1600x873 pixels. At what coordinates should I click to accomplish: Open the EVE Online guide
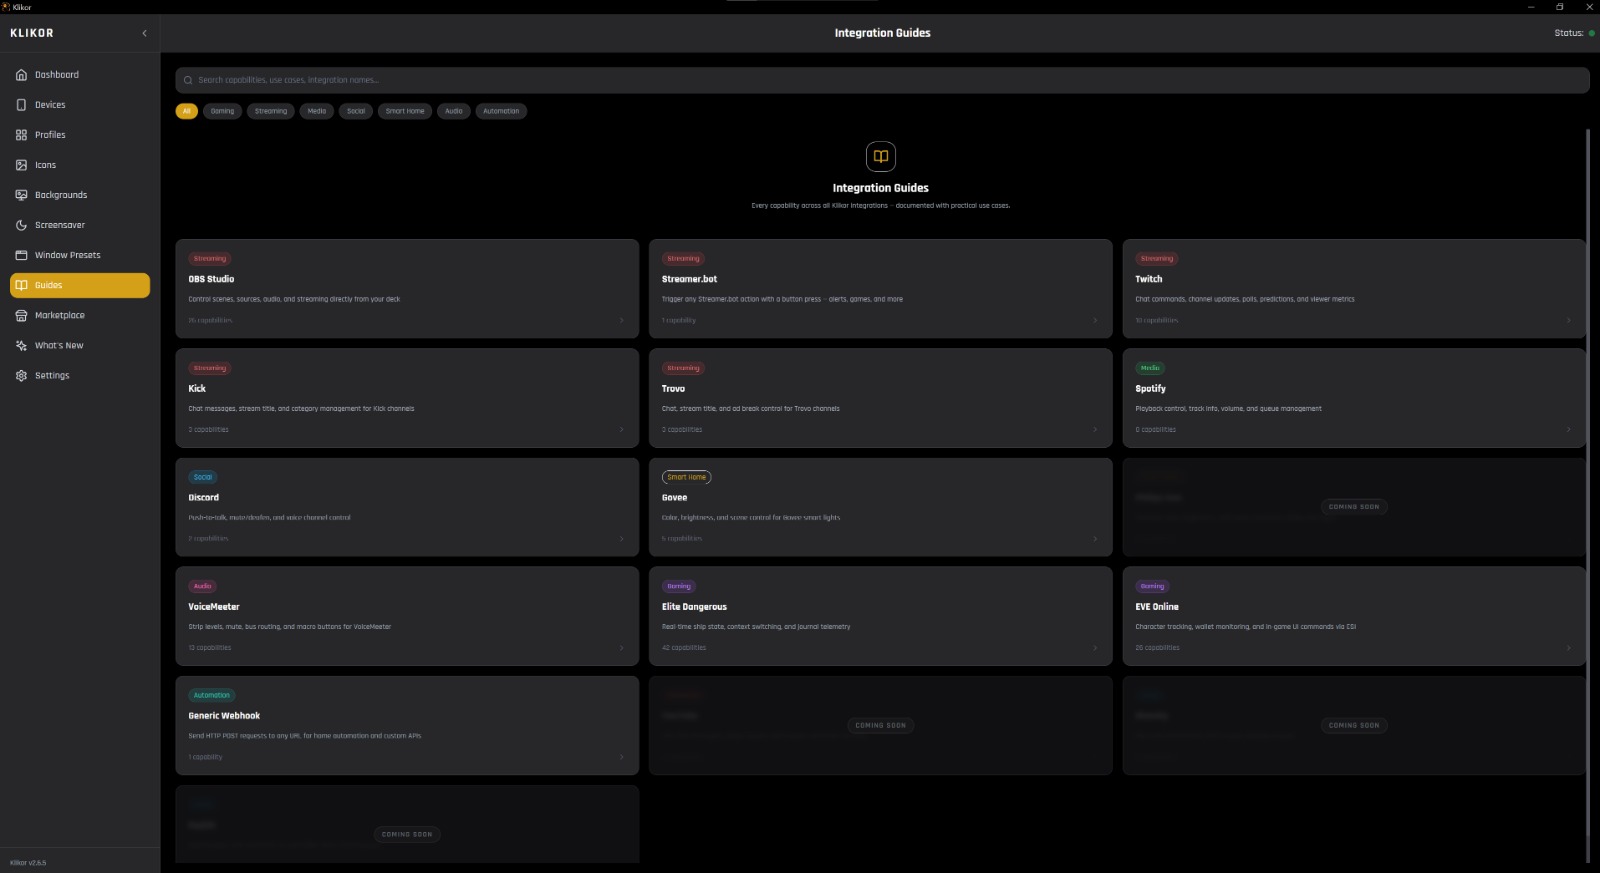tap(1354, 616)
